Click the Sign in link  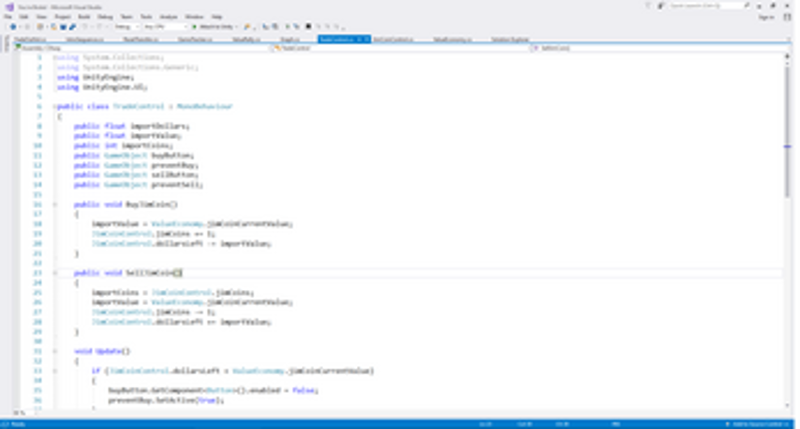(x=766, y=17)
